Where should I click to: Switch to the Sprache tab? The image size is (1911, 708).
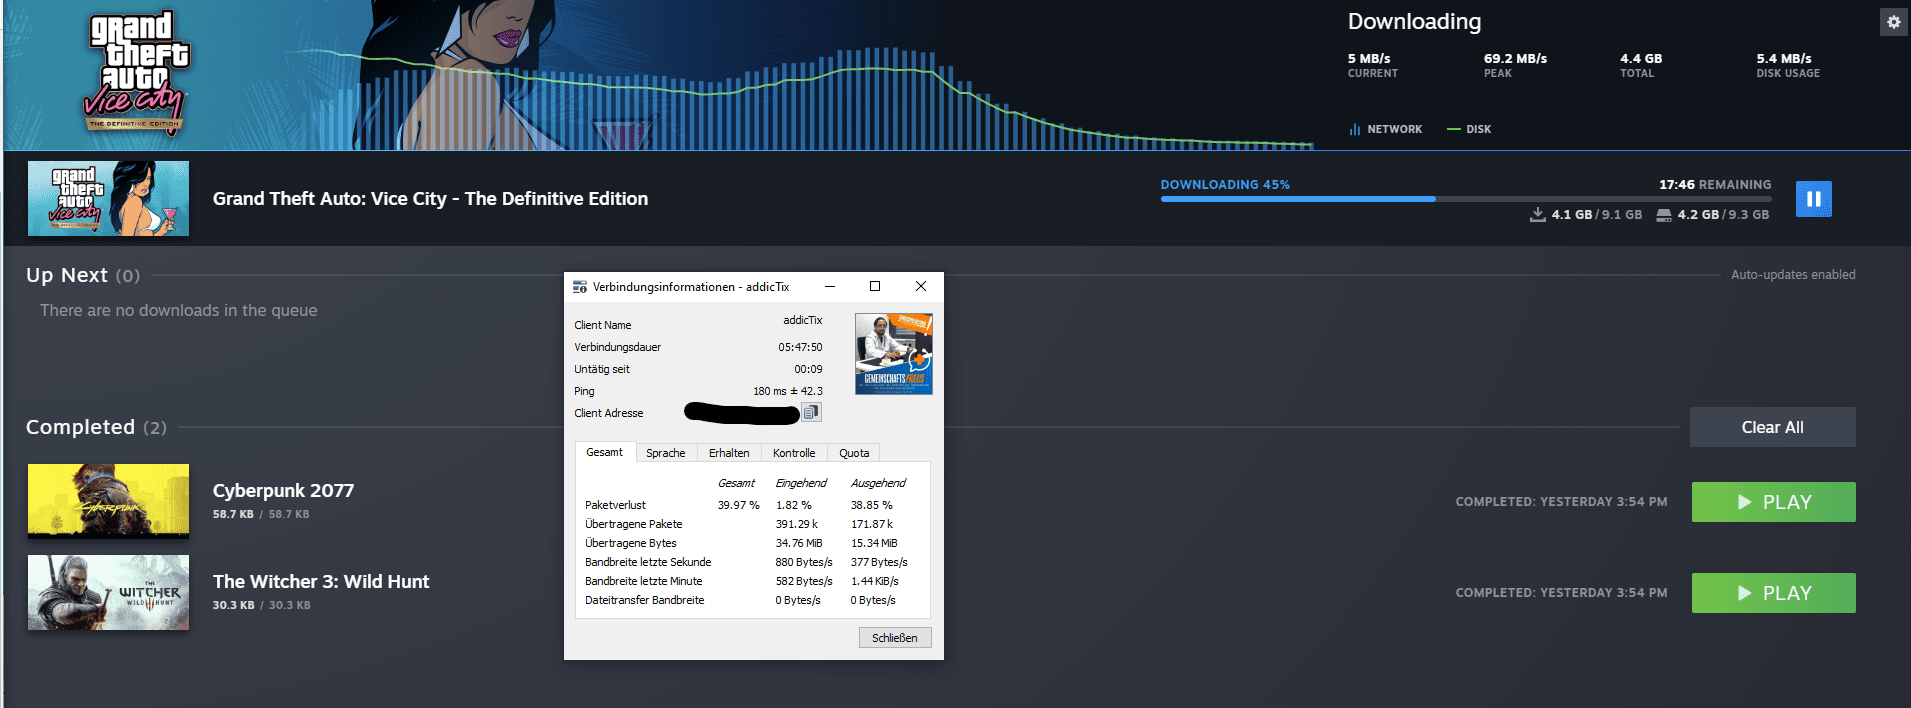coord(666,453)
